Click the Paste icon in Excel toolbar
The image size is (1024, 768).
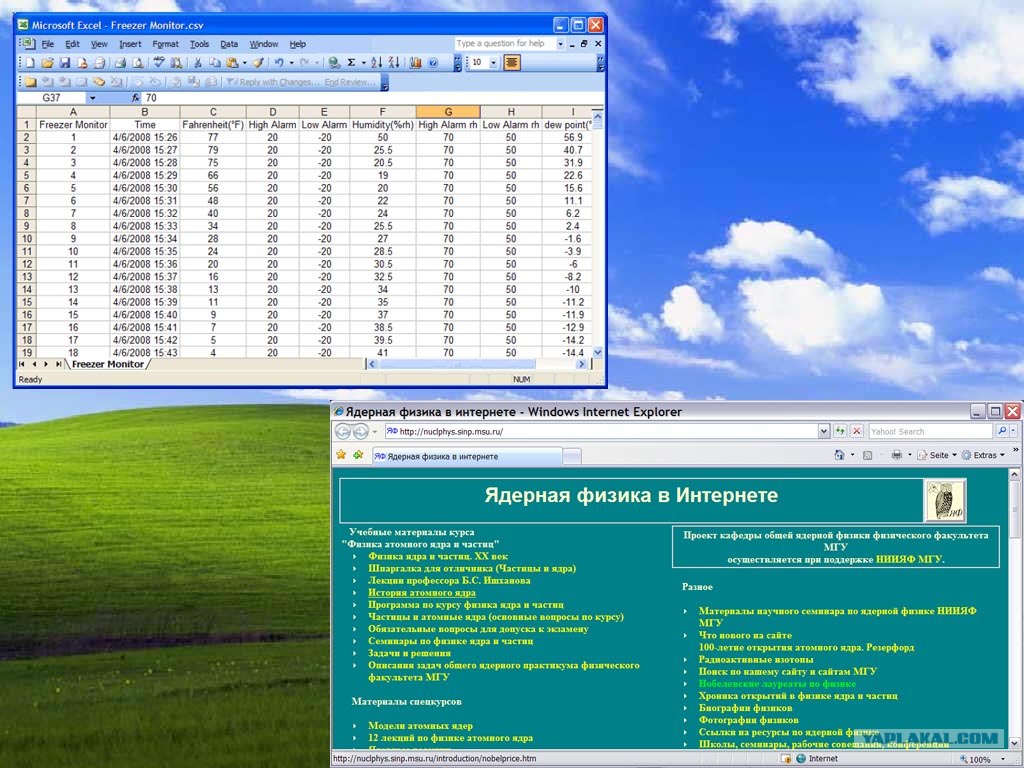(232, 63)
